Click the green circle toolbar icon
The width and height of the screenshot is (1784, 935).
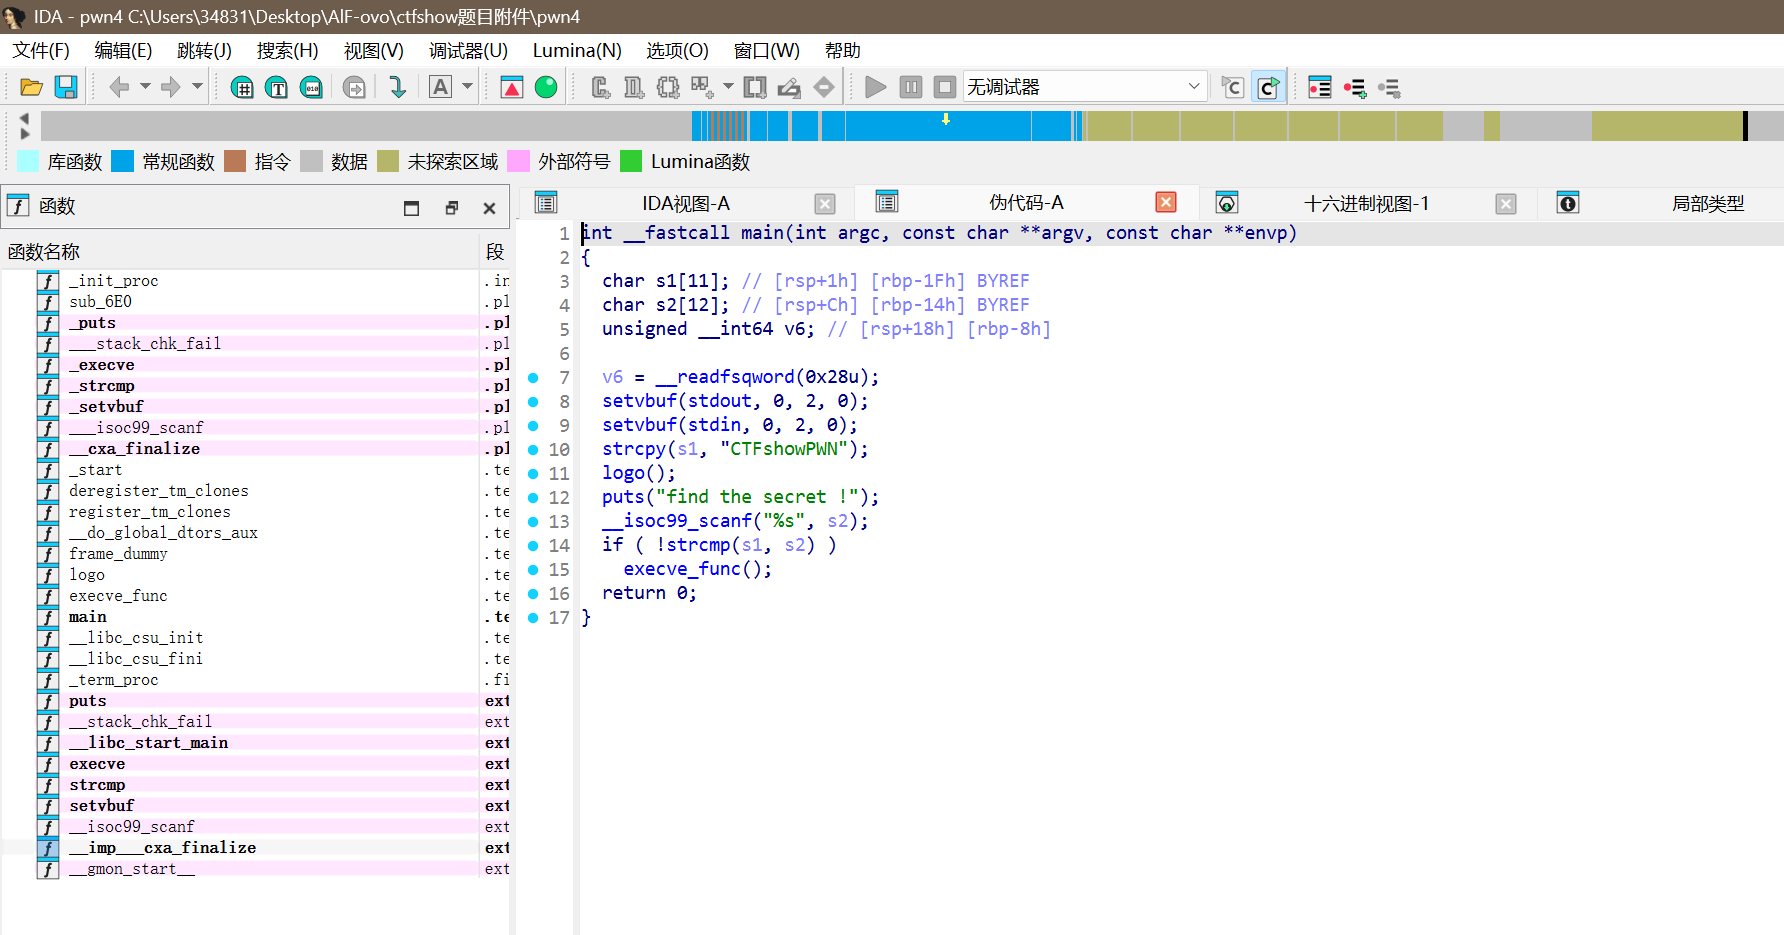point(546,88)
